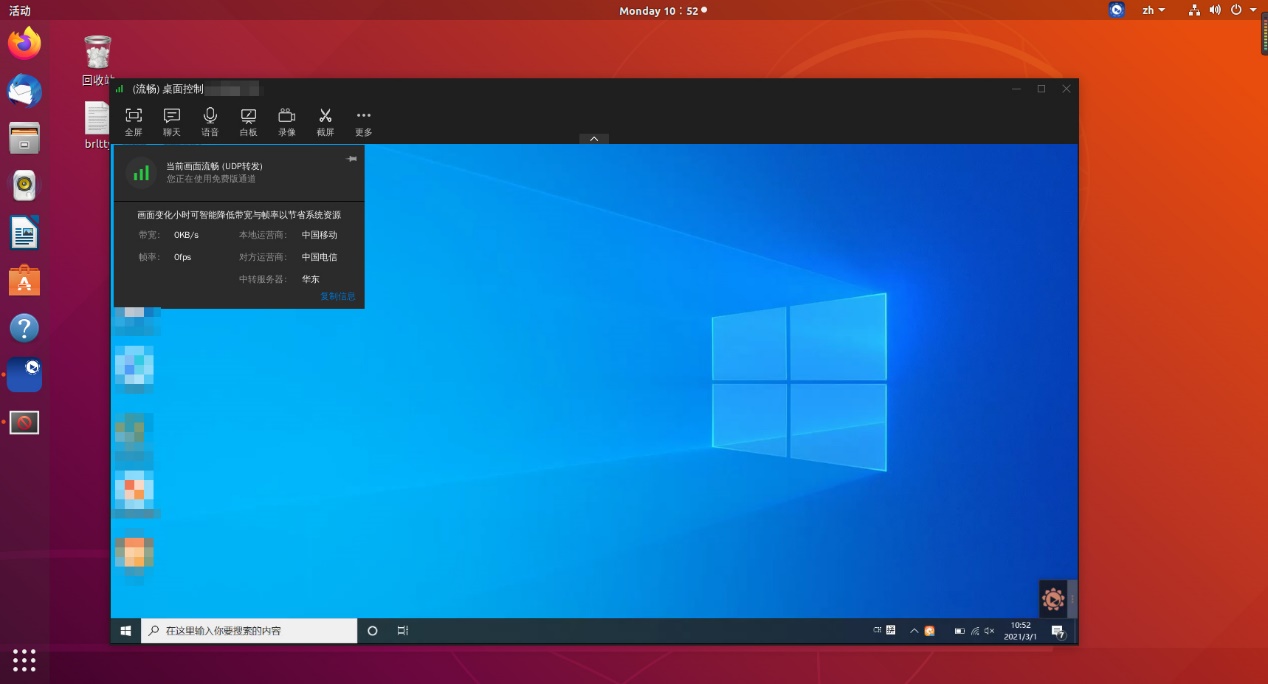Open the zh input language dropdown

click(1154, 10)
